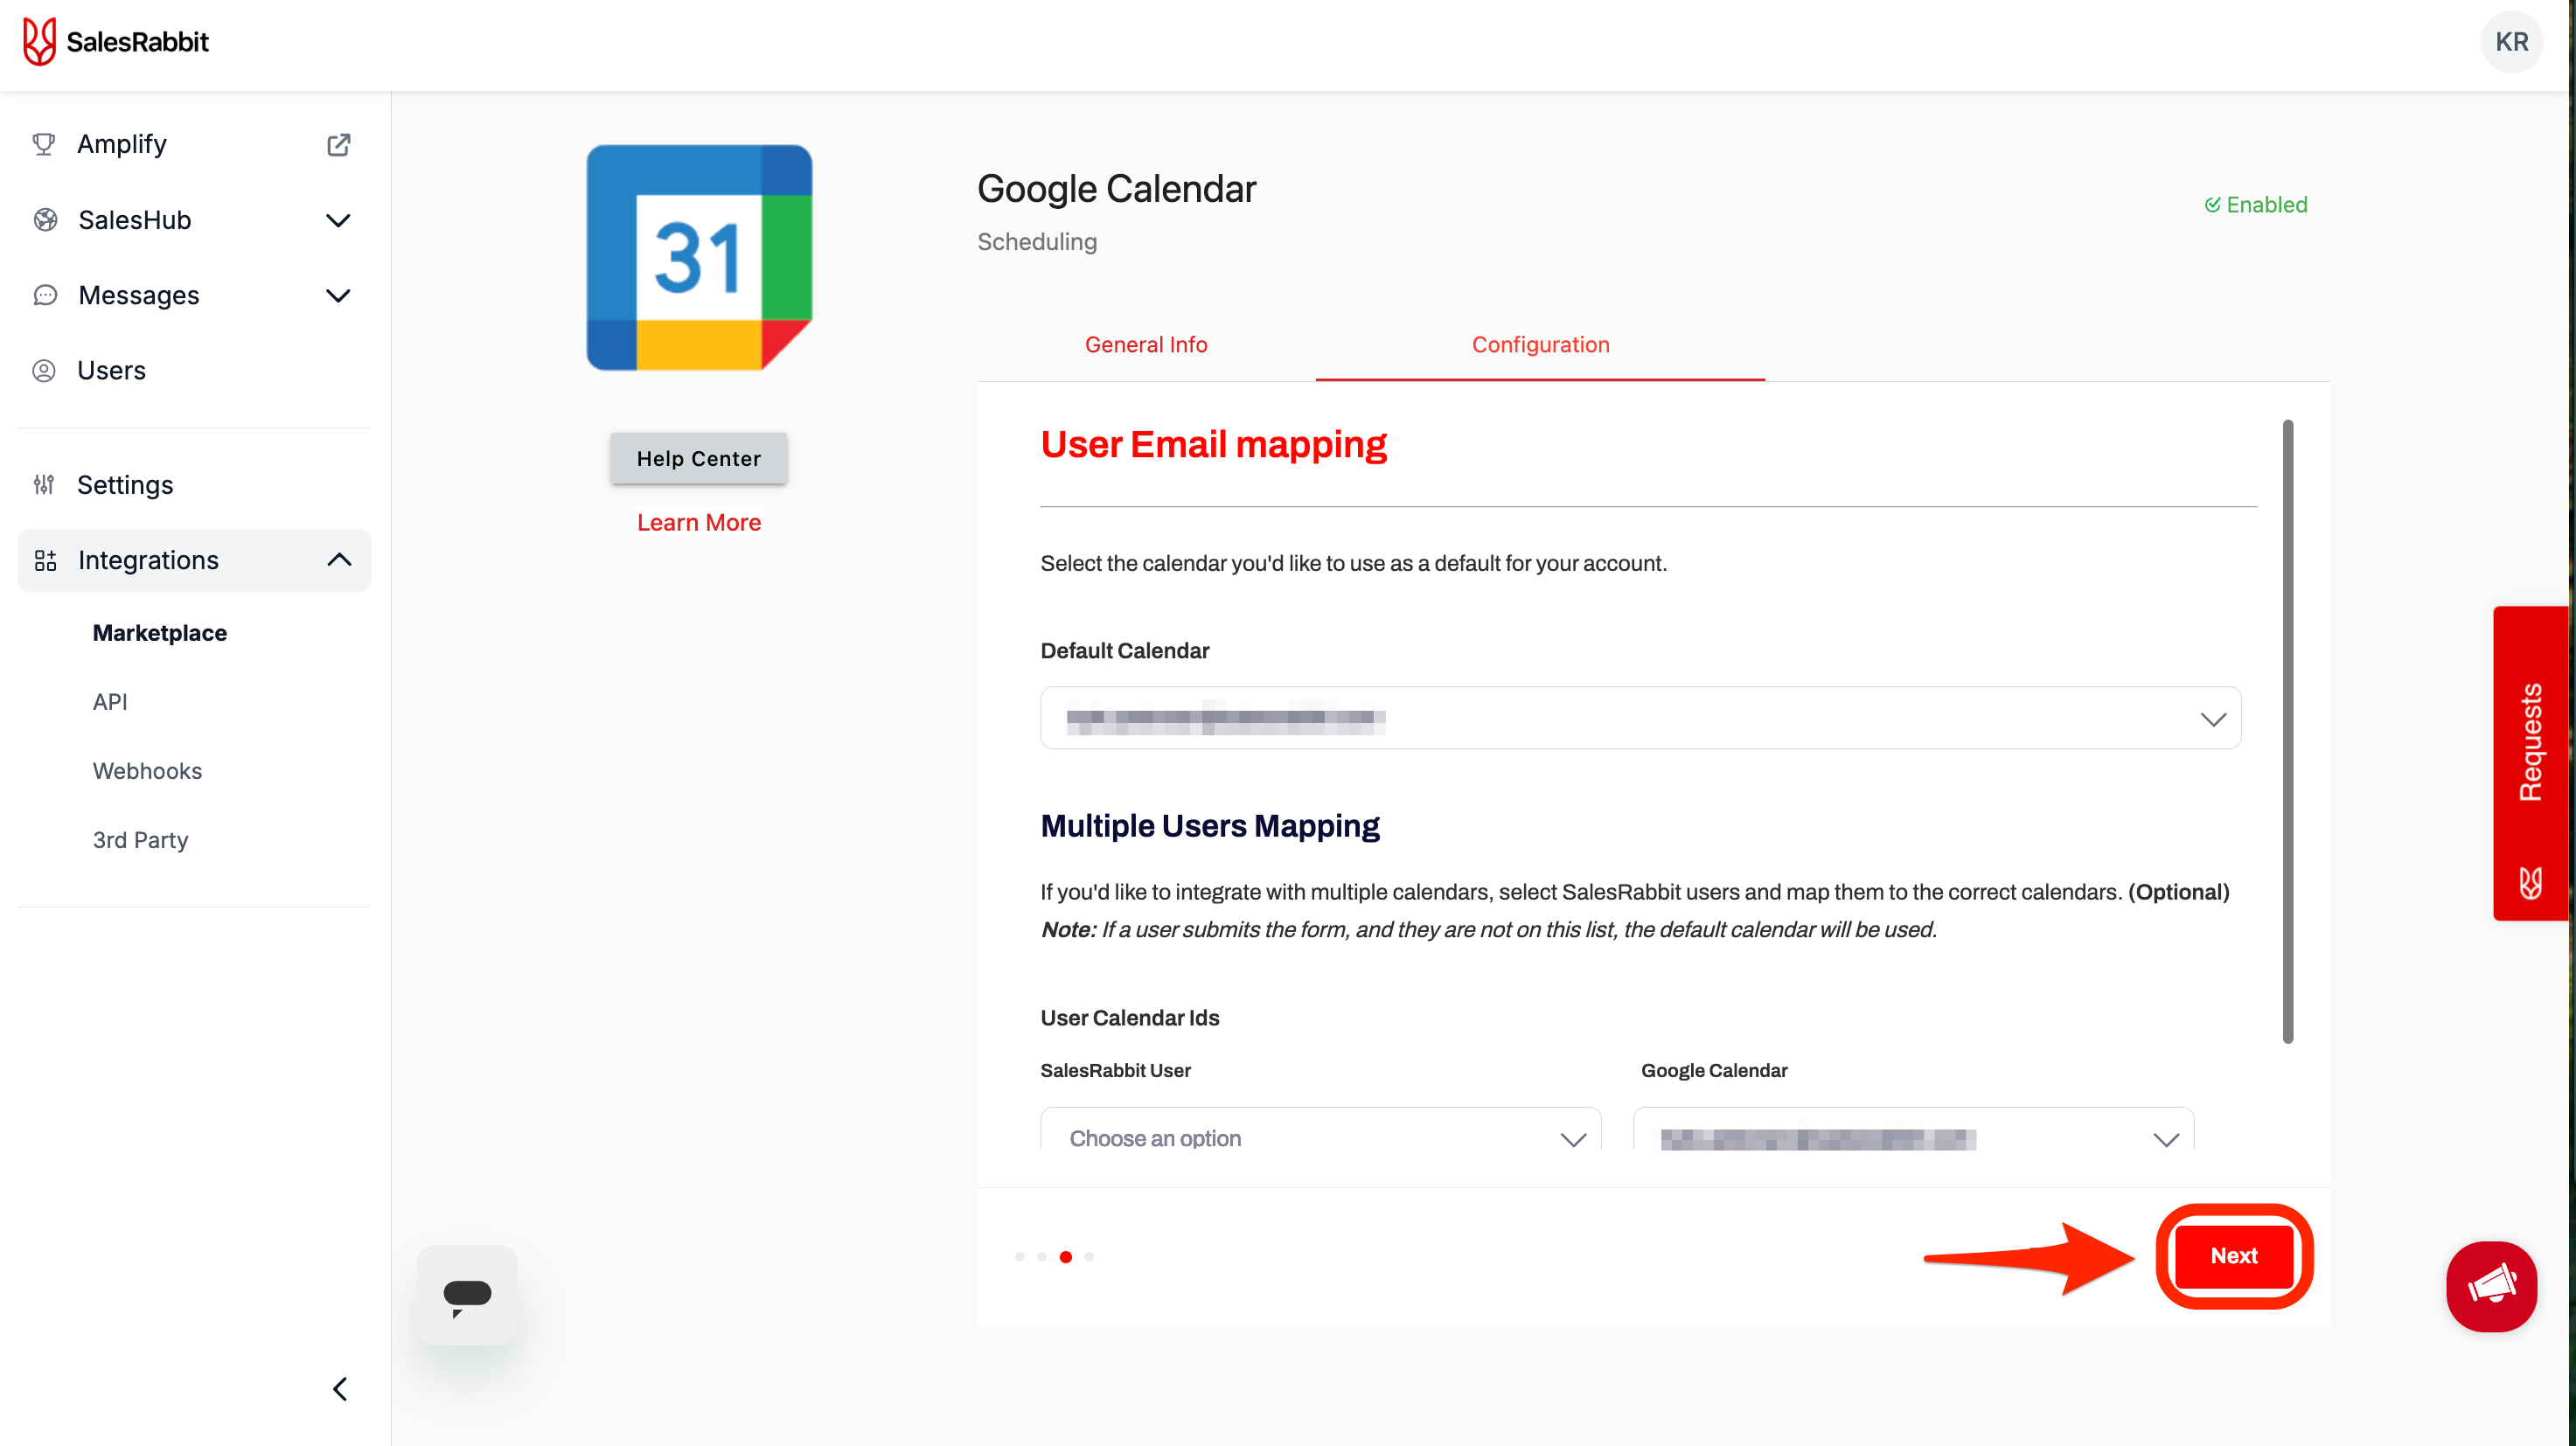The width and height of the screenshot is (2576, 1446).
Task: Collapse the Integrations section
Action: pos(338,560)
